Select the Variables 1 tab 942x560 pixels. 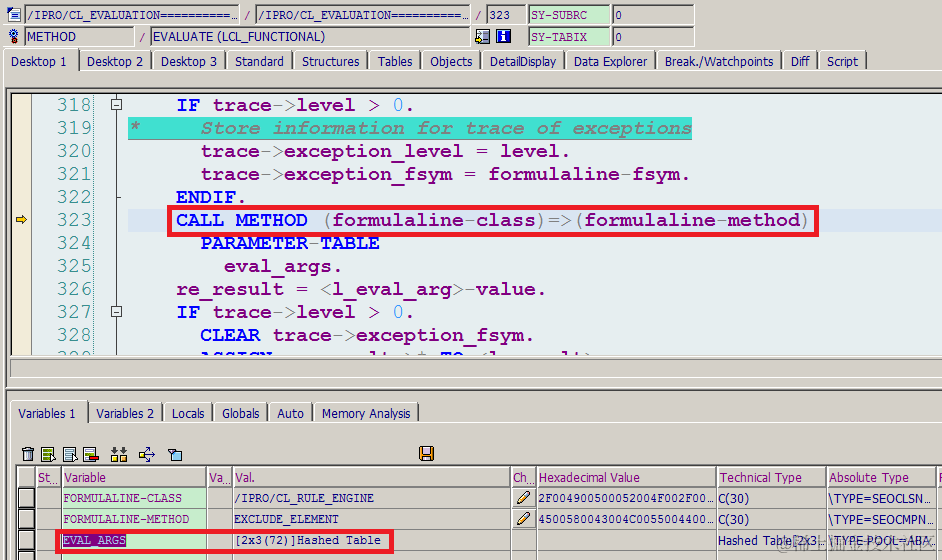(47, 413)
